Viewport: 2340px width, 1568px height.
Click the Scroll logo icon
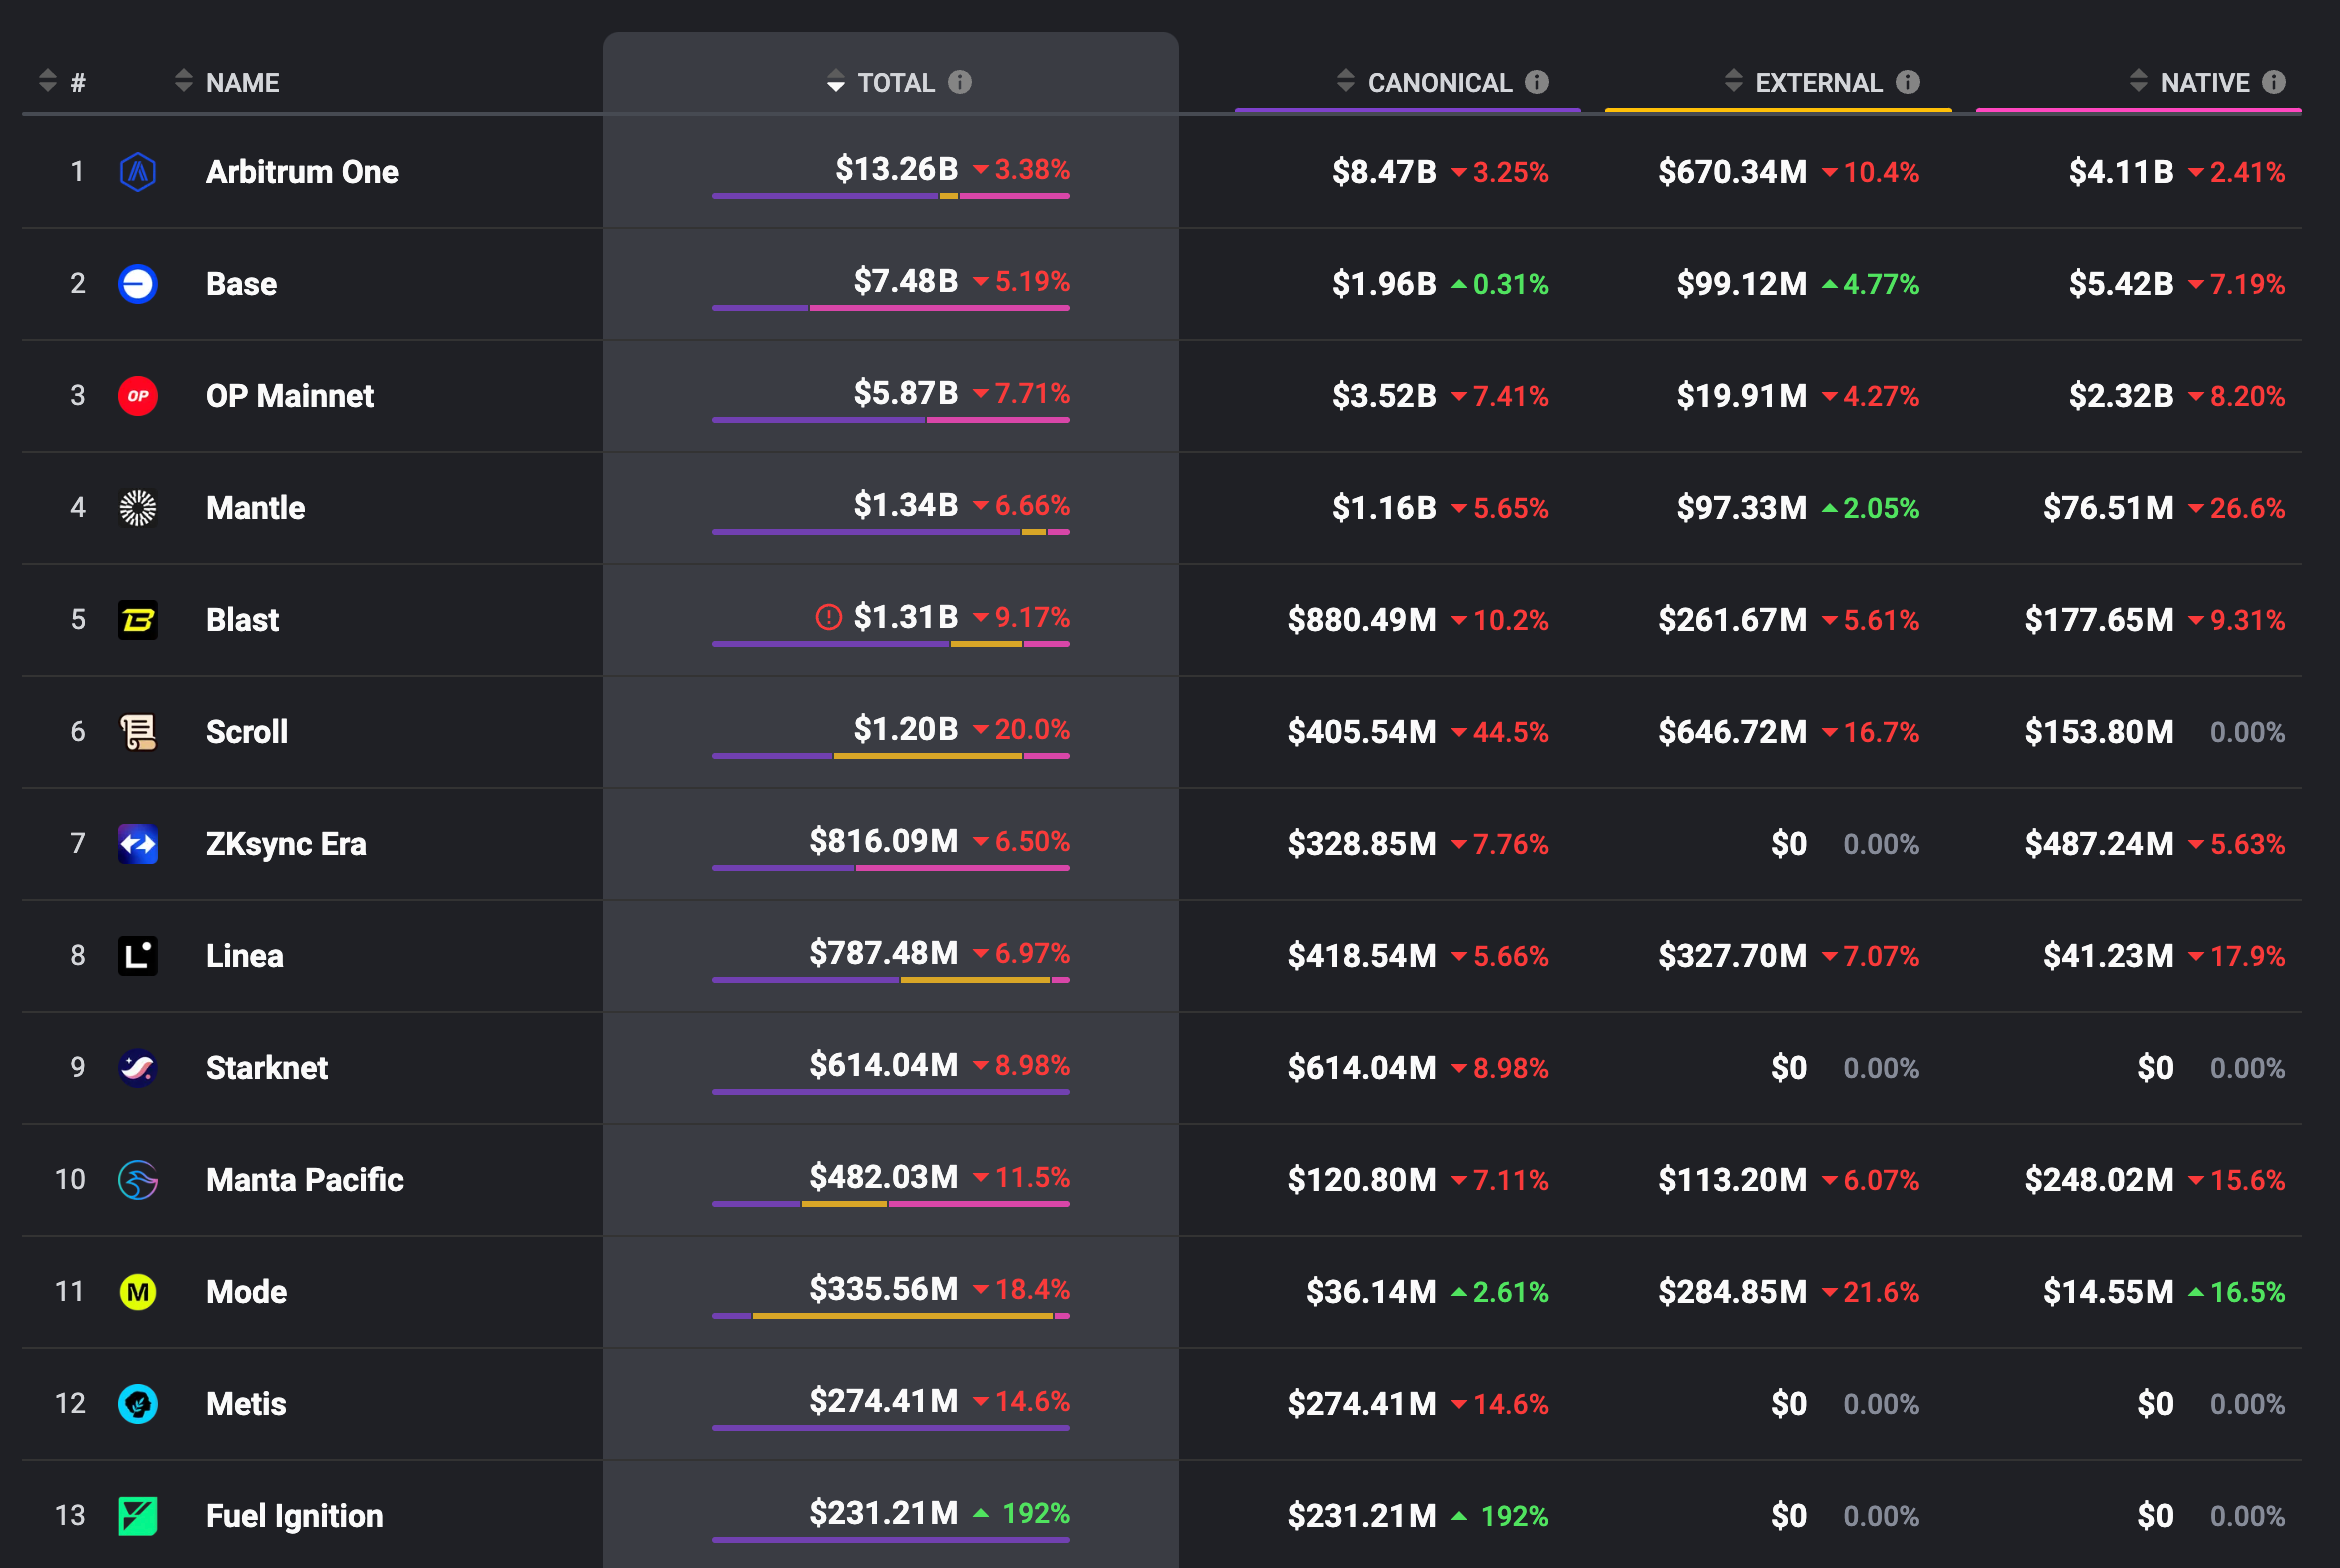pyautogui.click(x=138, y=732)
